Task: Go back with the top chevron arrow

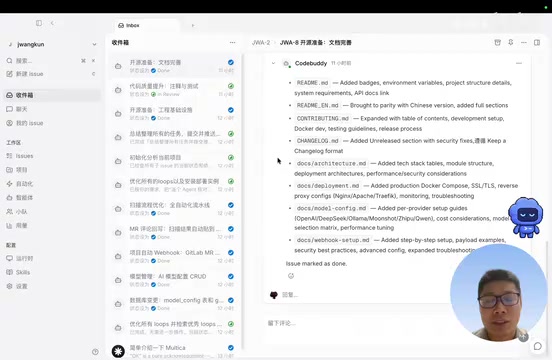Action: click(x=52, y=23)
